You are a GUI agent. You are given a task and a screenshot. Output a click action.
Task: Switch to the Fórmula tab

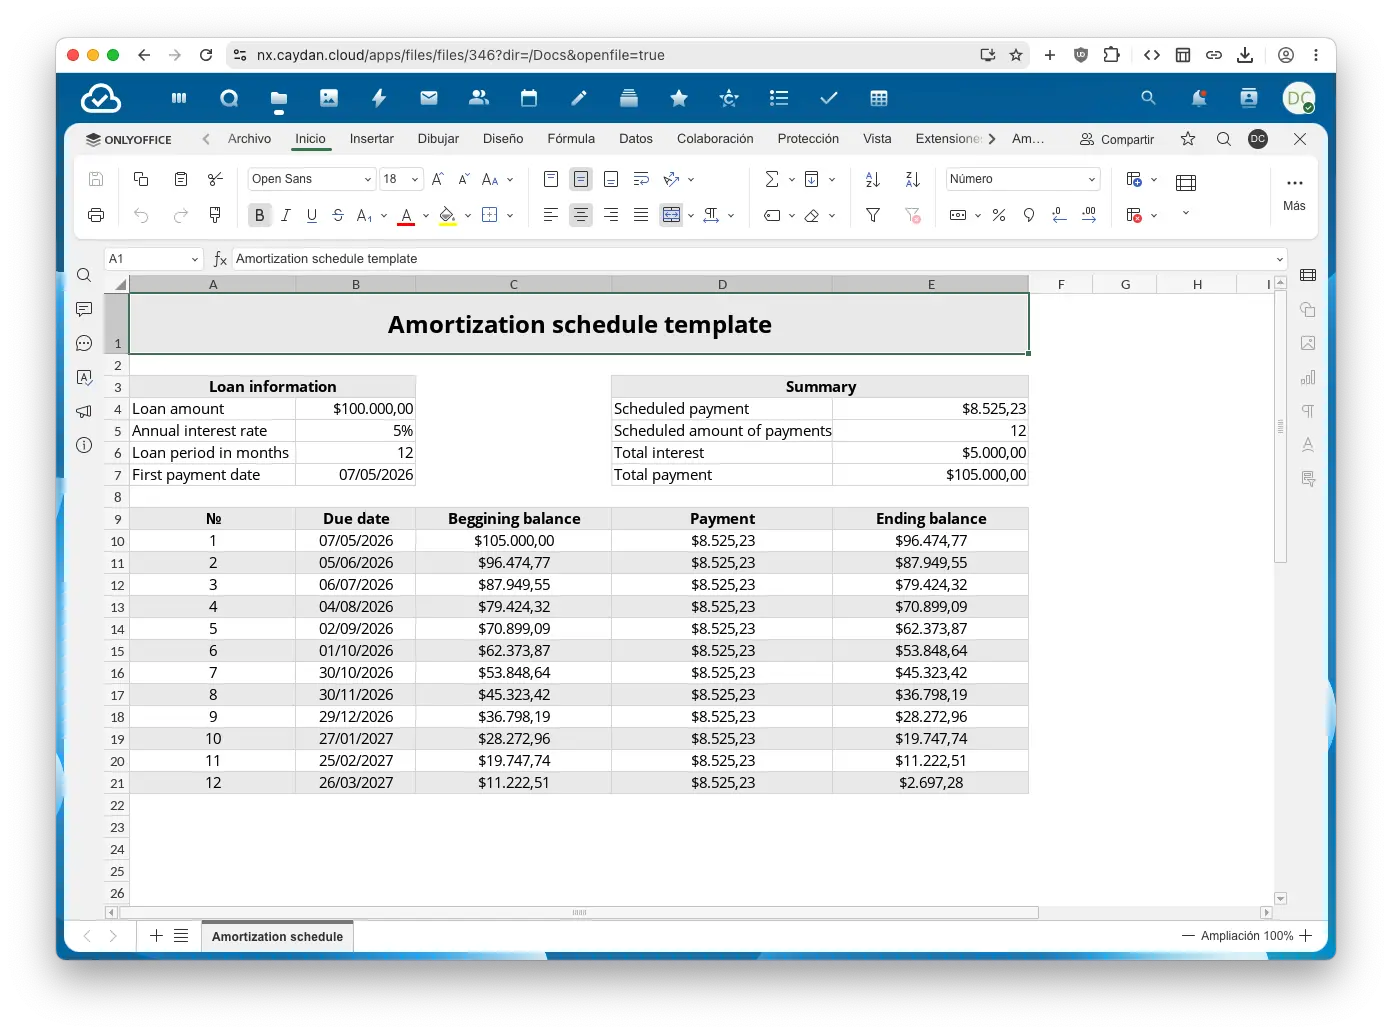pos(571,139)
